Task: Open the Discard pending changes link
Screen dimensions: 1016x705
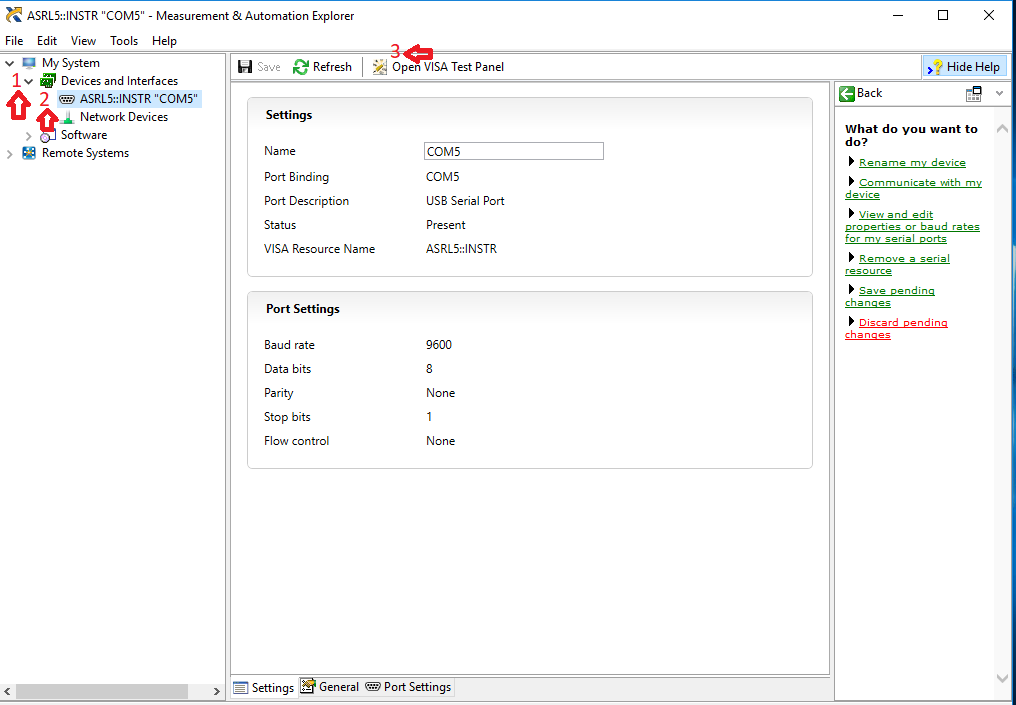Action: coord(896,329)
